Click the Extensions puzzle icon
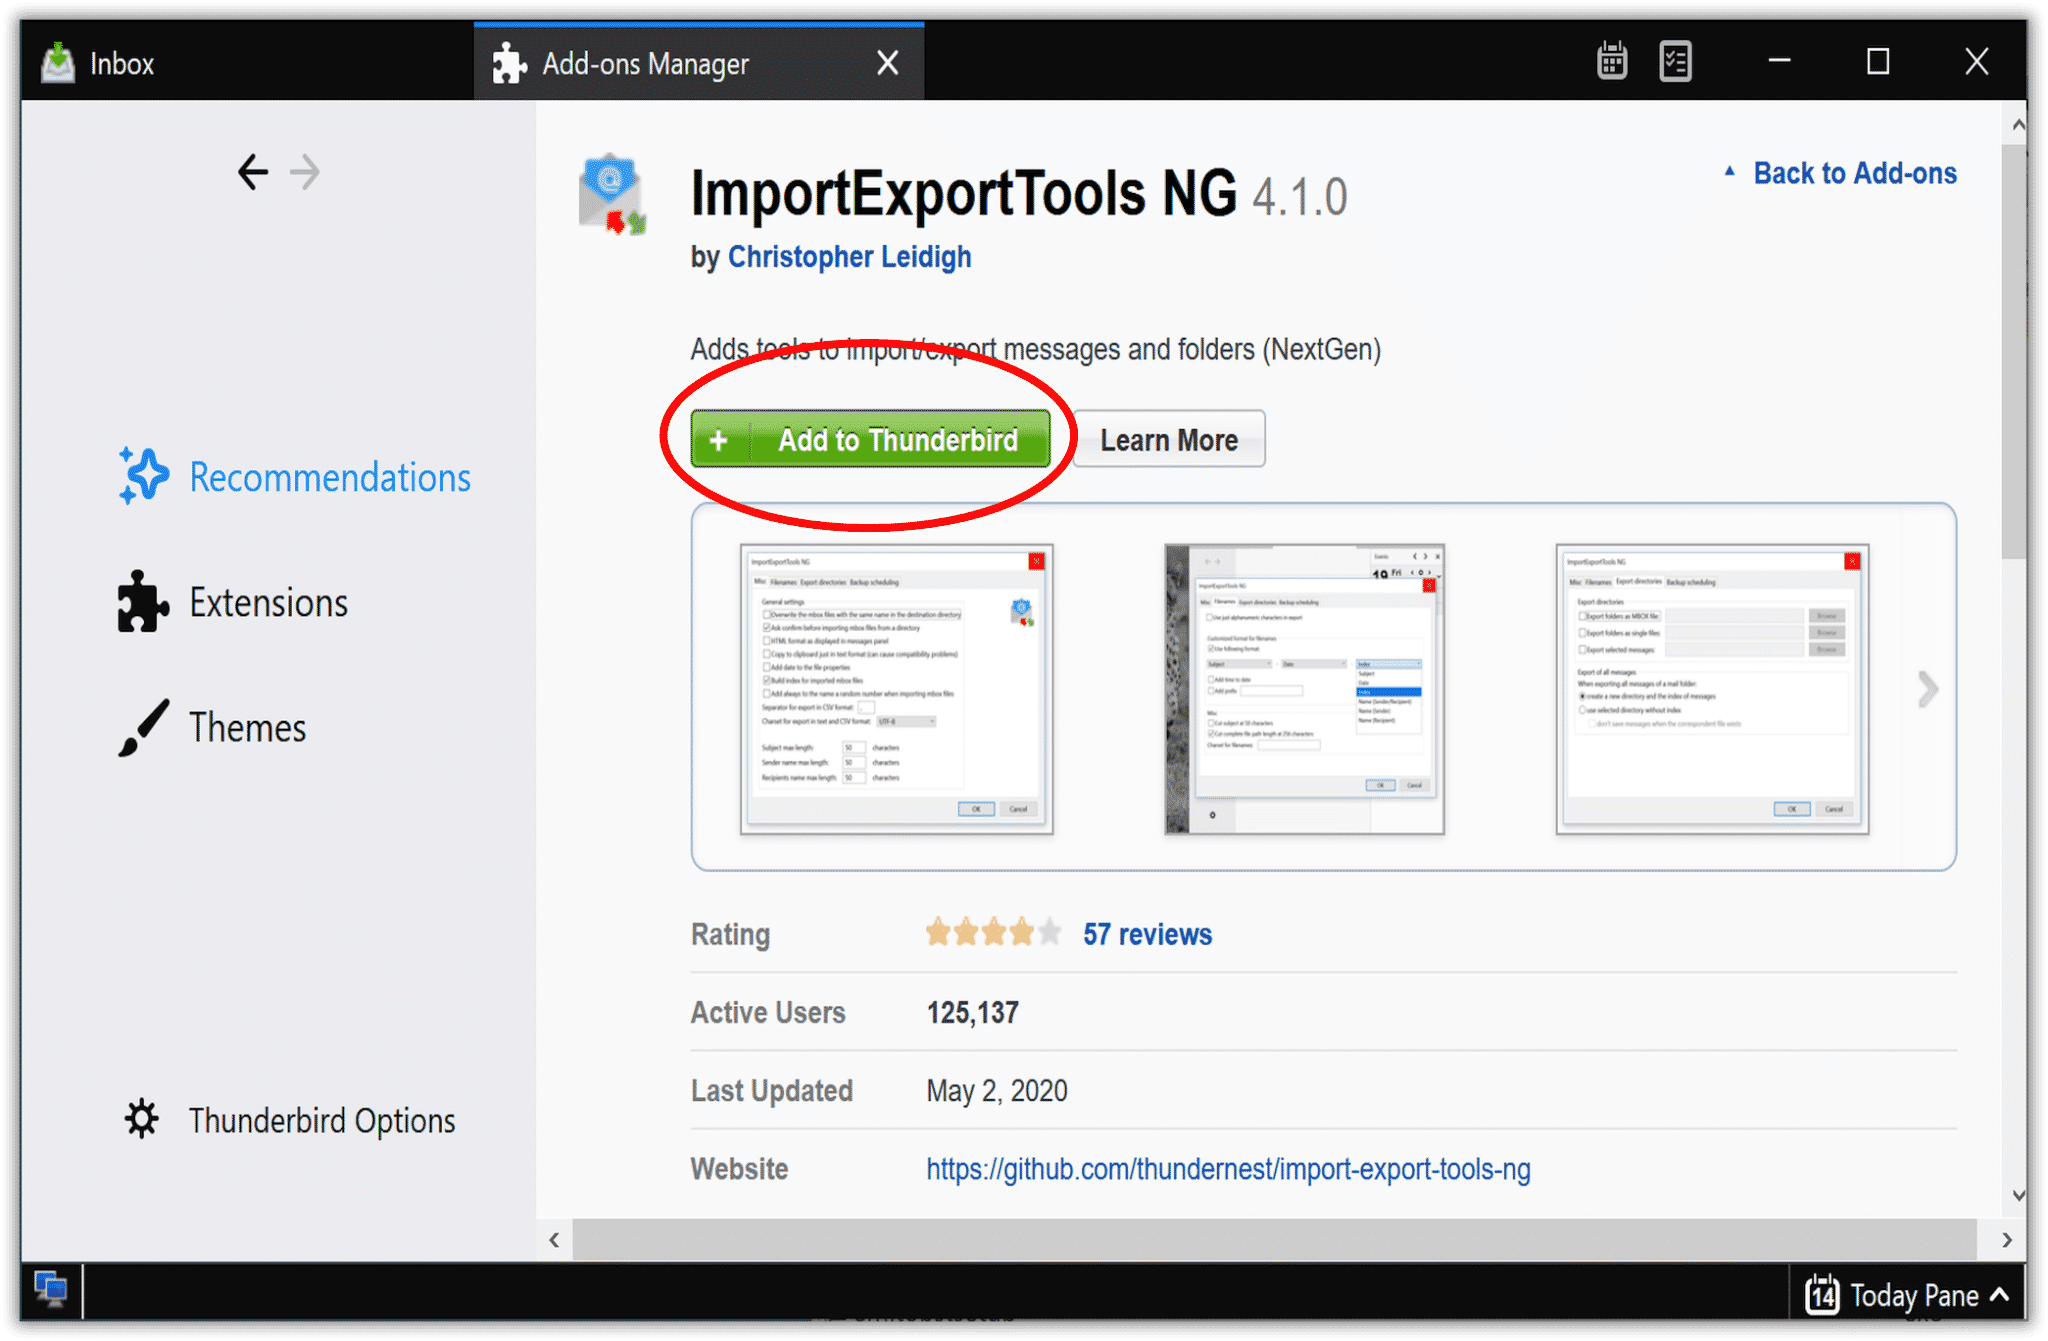Image resolution: width=2048 pixels, height=1341 pixels. coord(142,602)
